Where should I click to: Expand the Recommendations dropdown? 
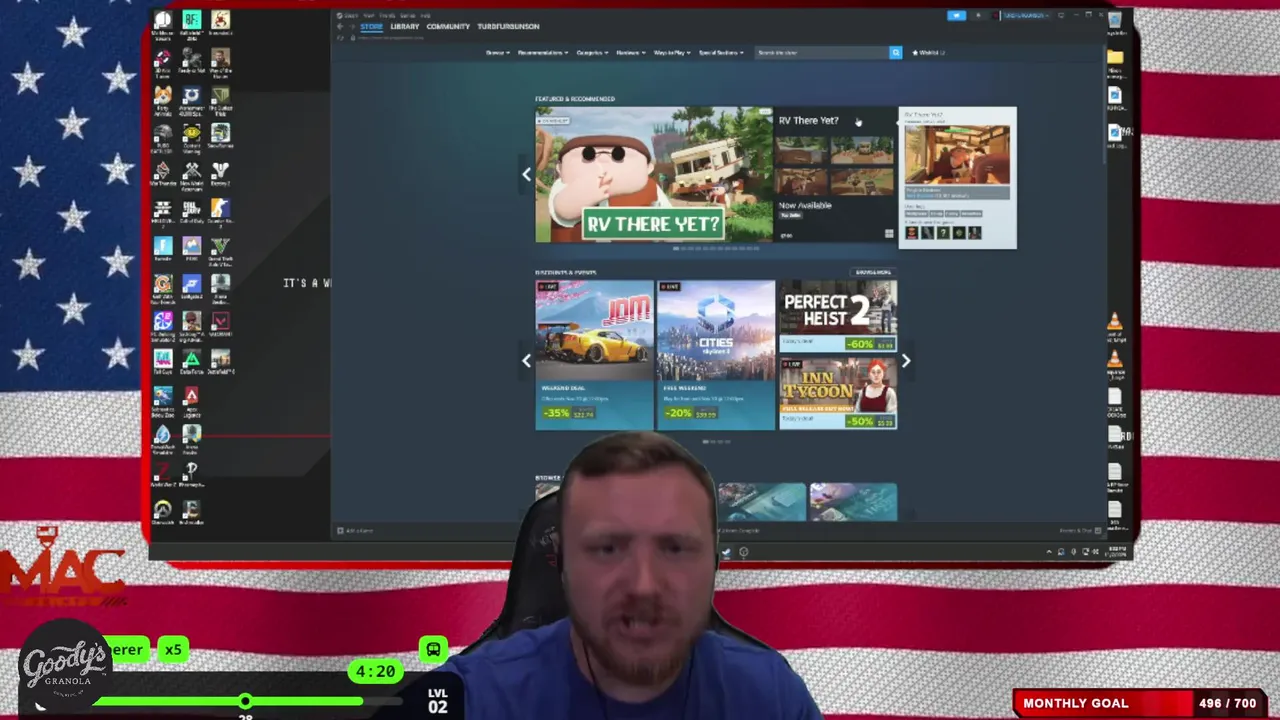543,52
